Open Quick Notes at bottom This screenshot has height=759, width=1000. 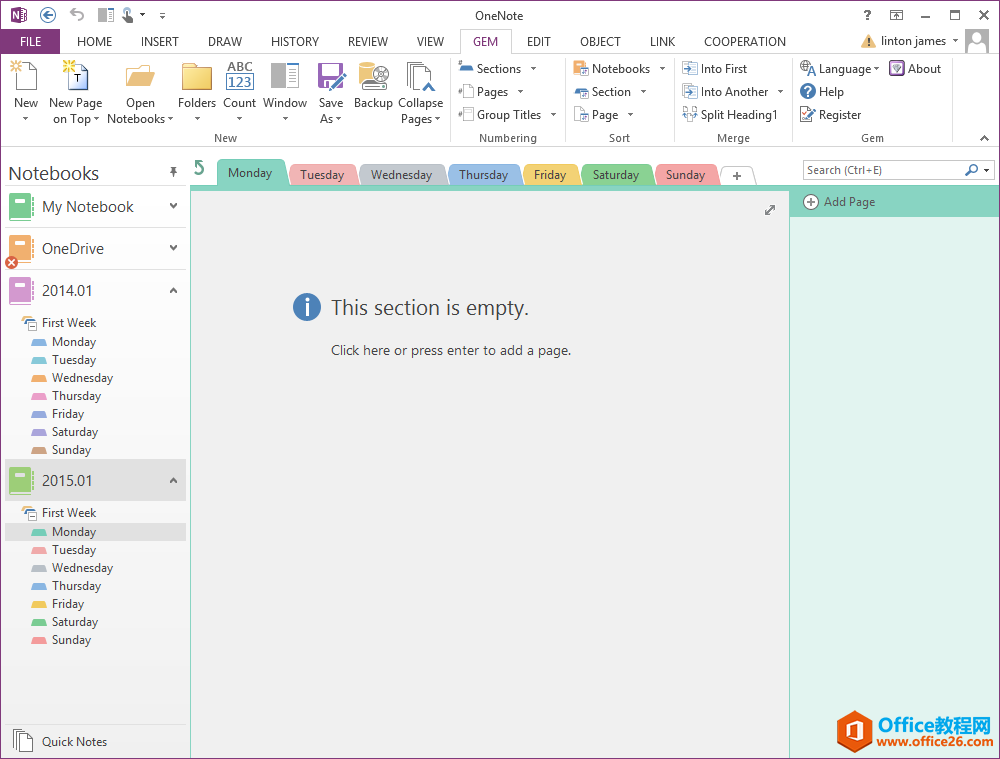coord(74,742)
